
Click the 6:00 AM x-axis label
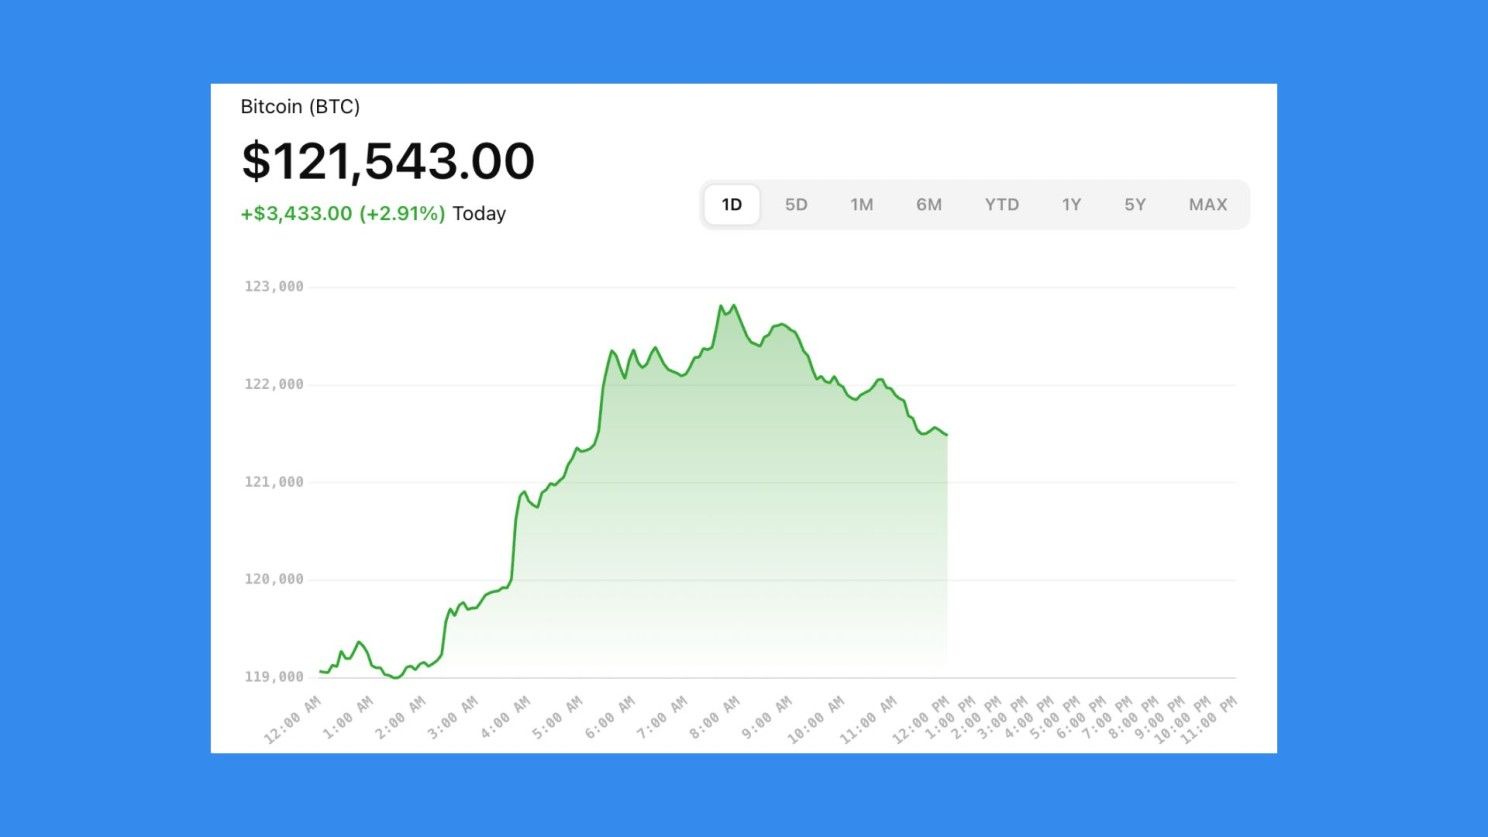point(609,718)
